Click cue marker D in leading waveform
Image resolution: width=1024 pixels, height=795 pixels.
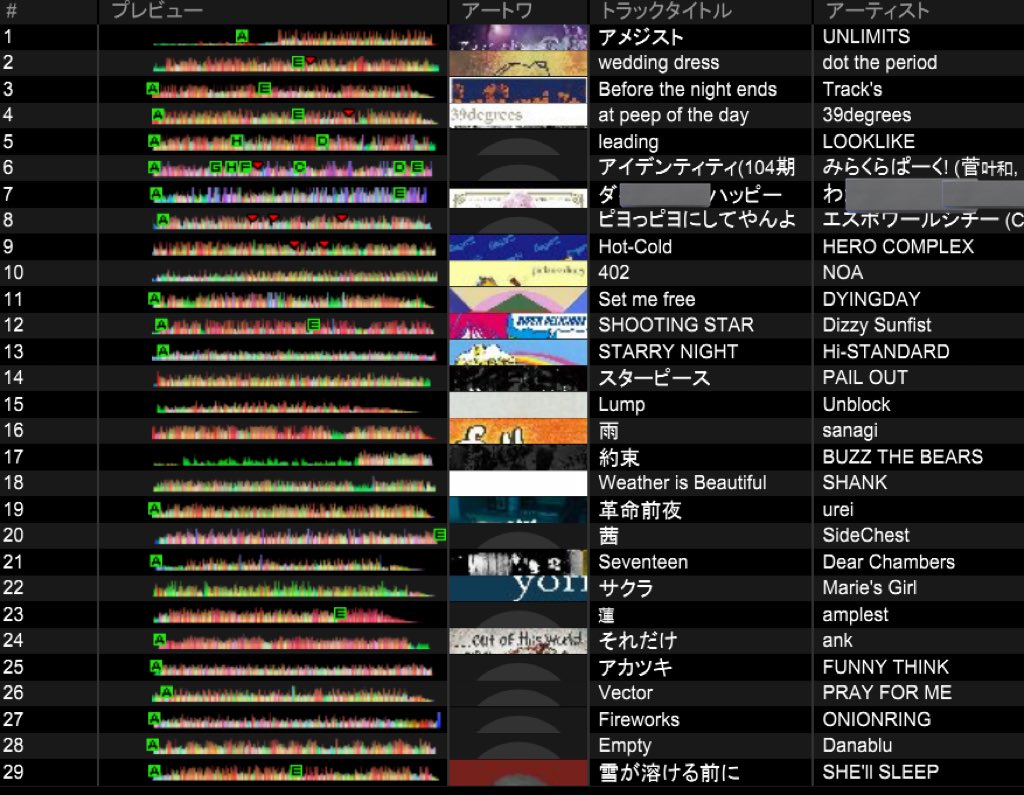[x=322, y=141]
